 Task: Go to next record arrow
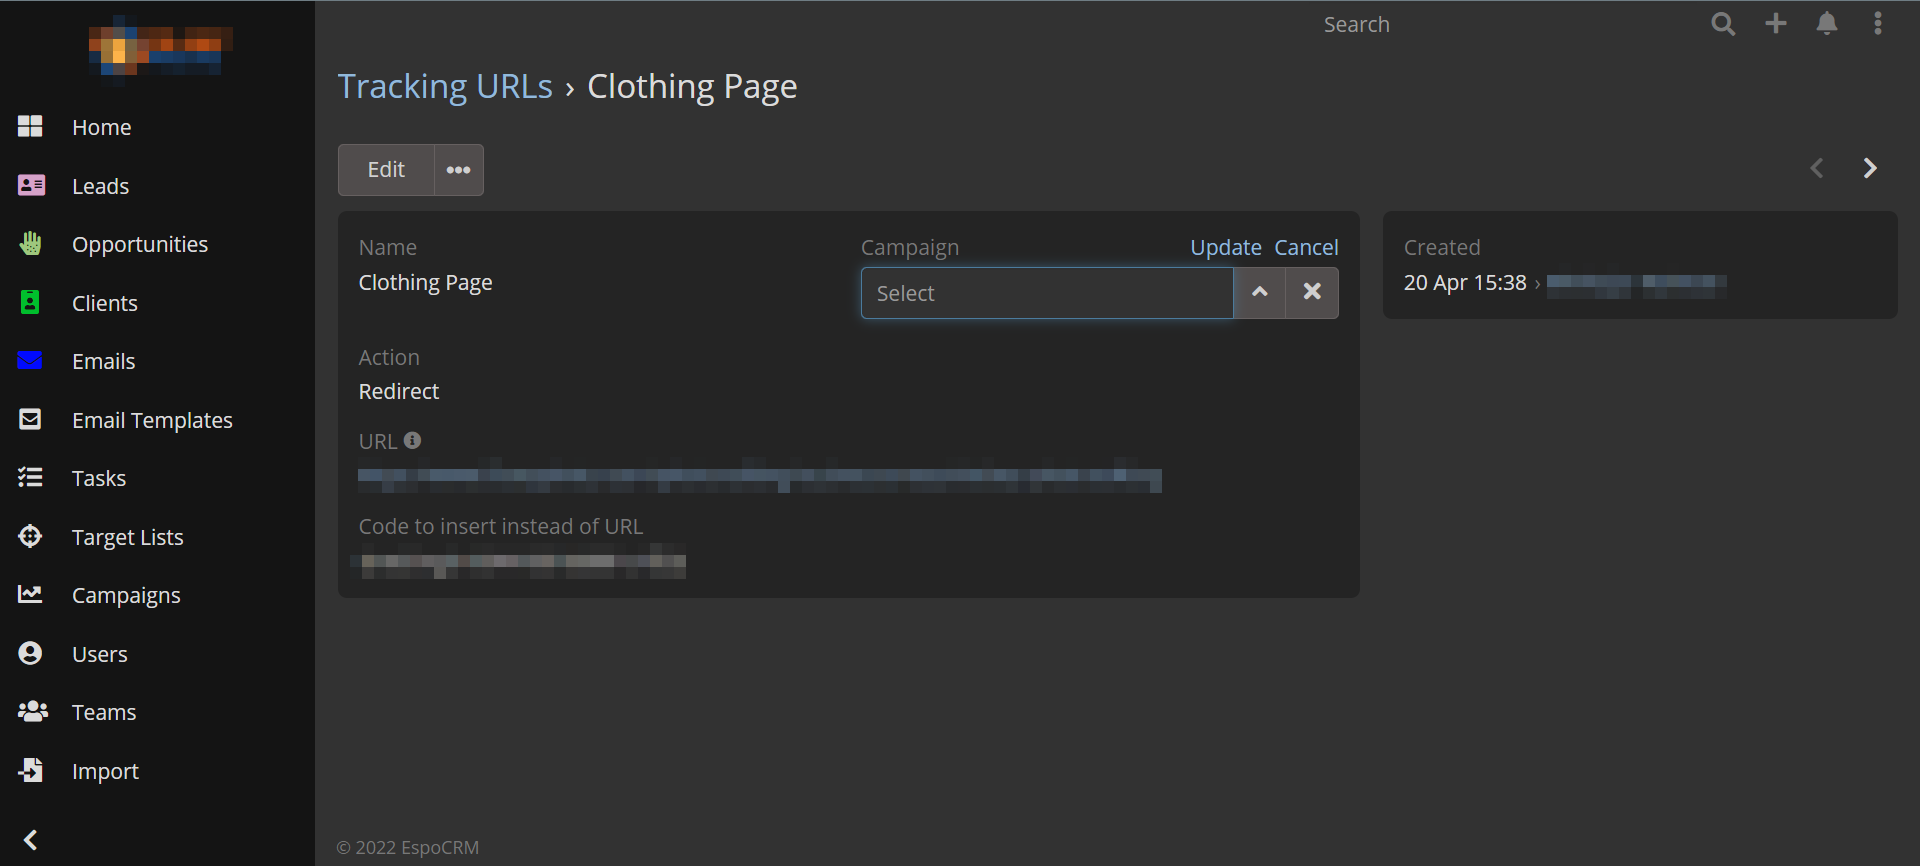click(x=1869, y=169)
